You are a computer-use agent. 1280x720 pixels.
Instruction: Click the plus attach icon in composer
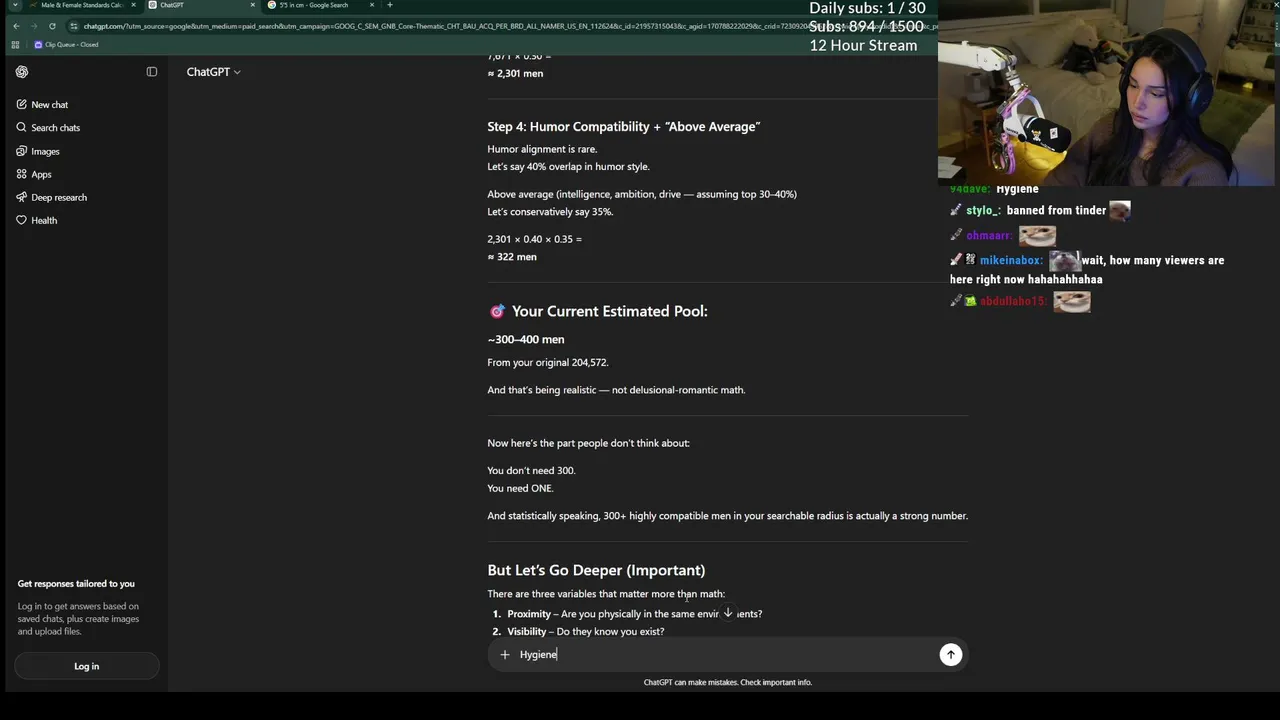pos(505,654)
